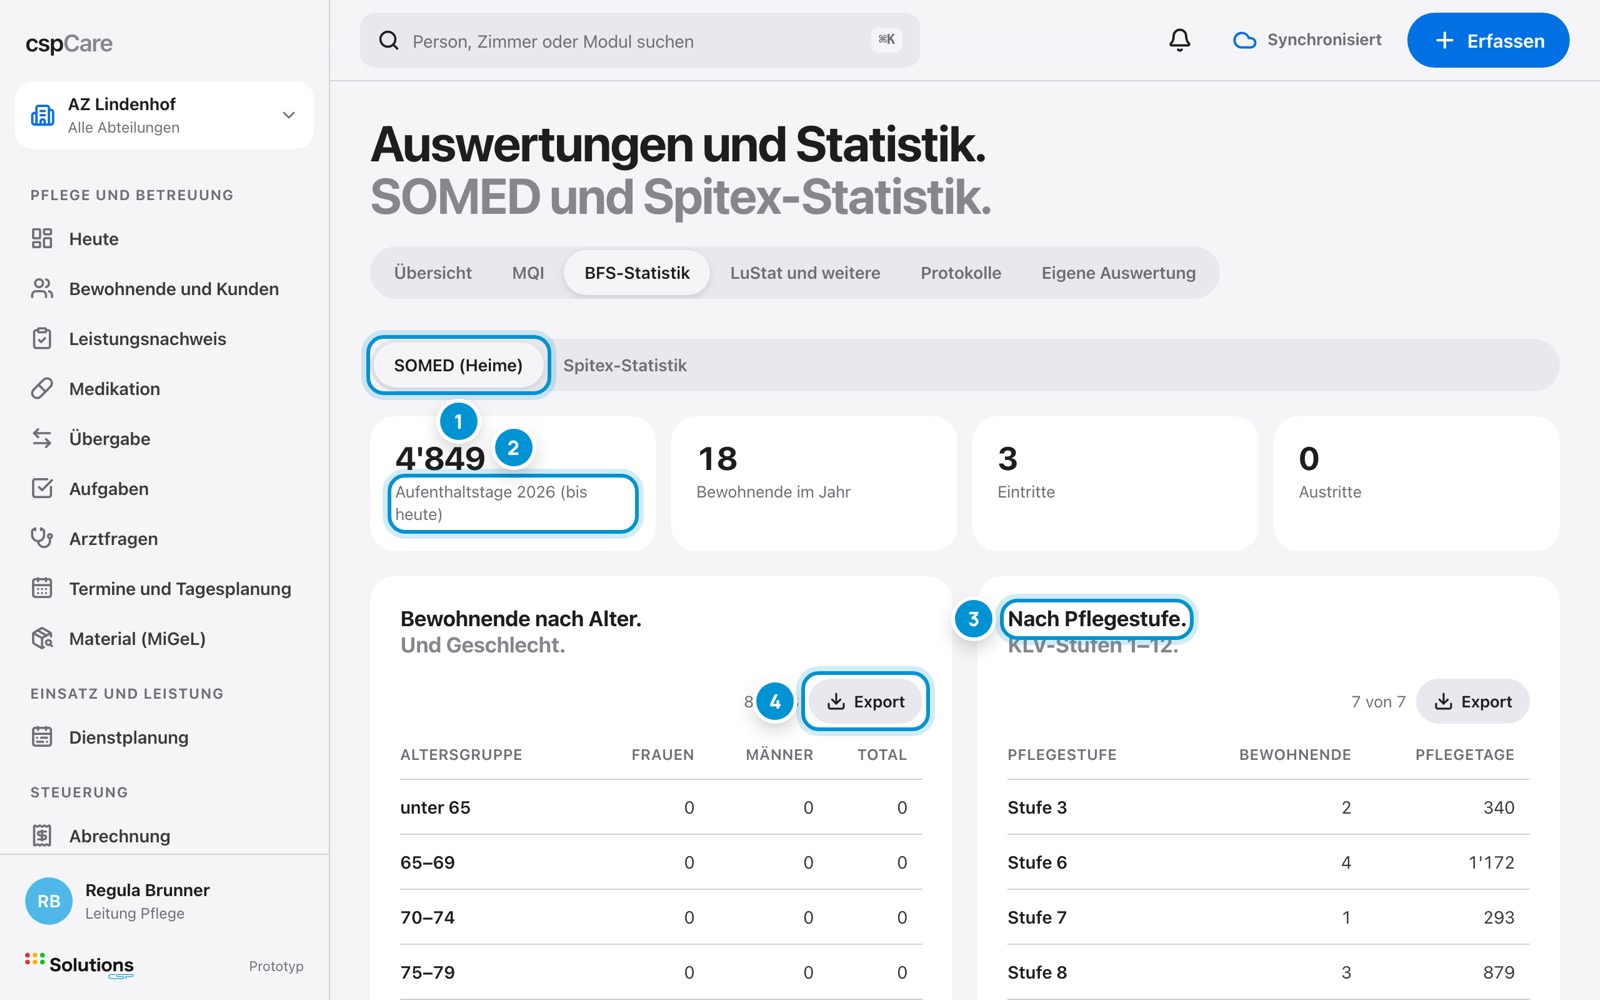Open Dienstplanung calendar icon
Viewport: 1600px width, 1000px height.
tap(42, 737)
